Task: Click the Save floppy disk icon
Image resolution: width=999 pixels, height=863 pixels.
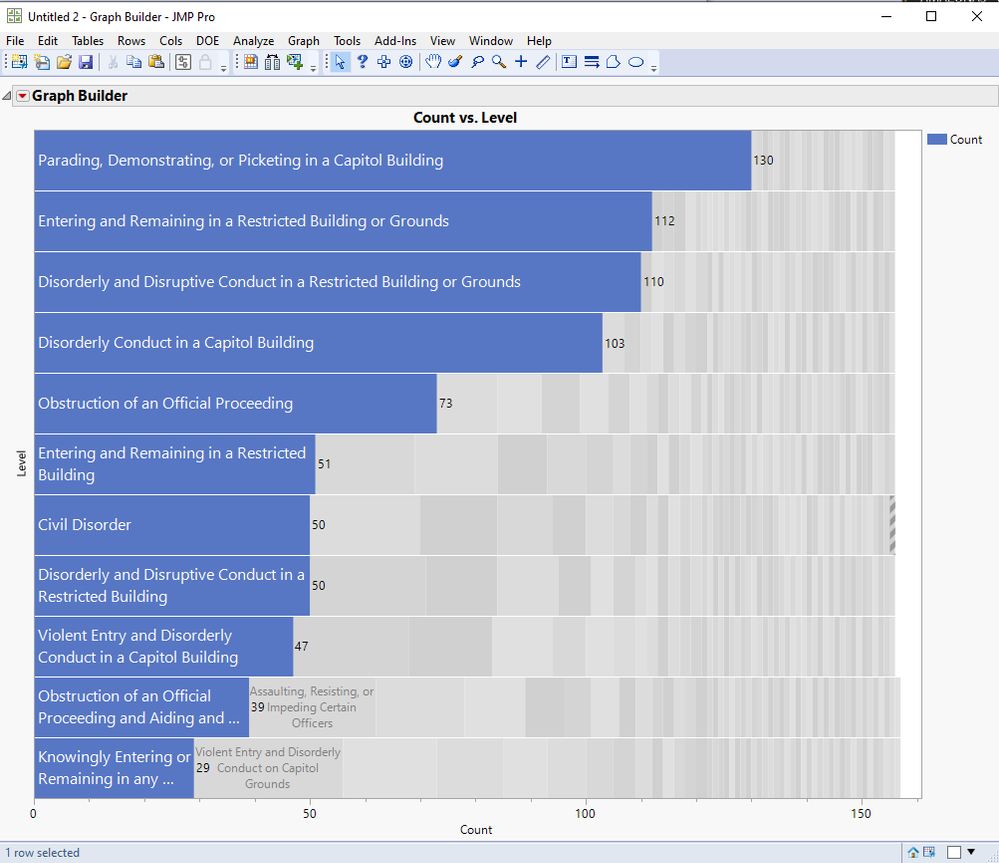Action: click(85, 62)
